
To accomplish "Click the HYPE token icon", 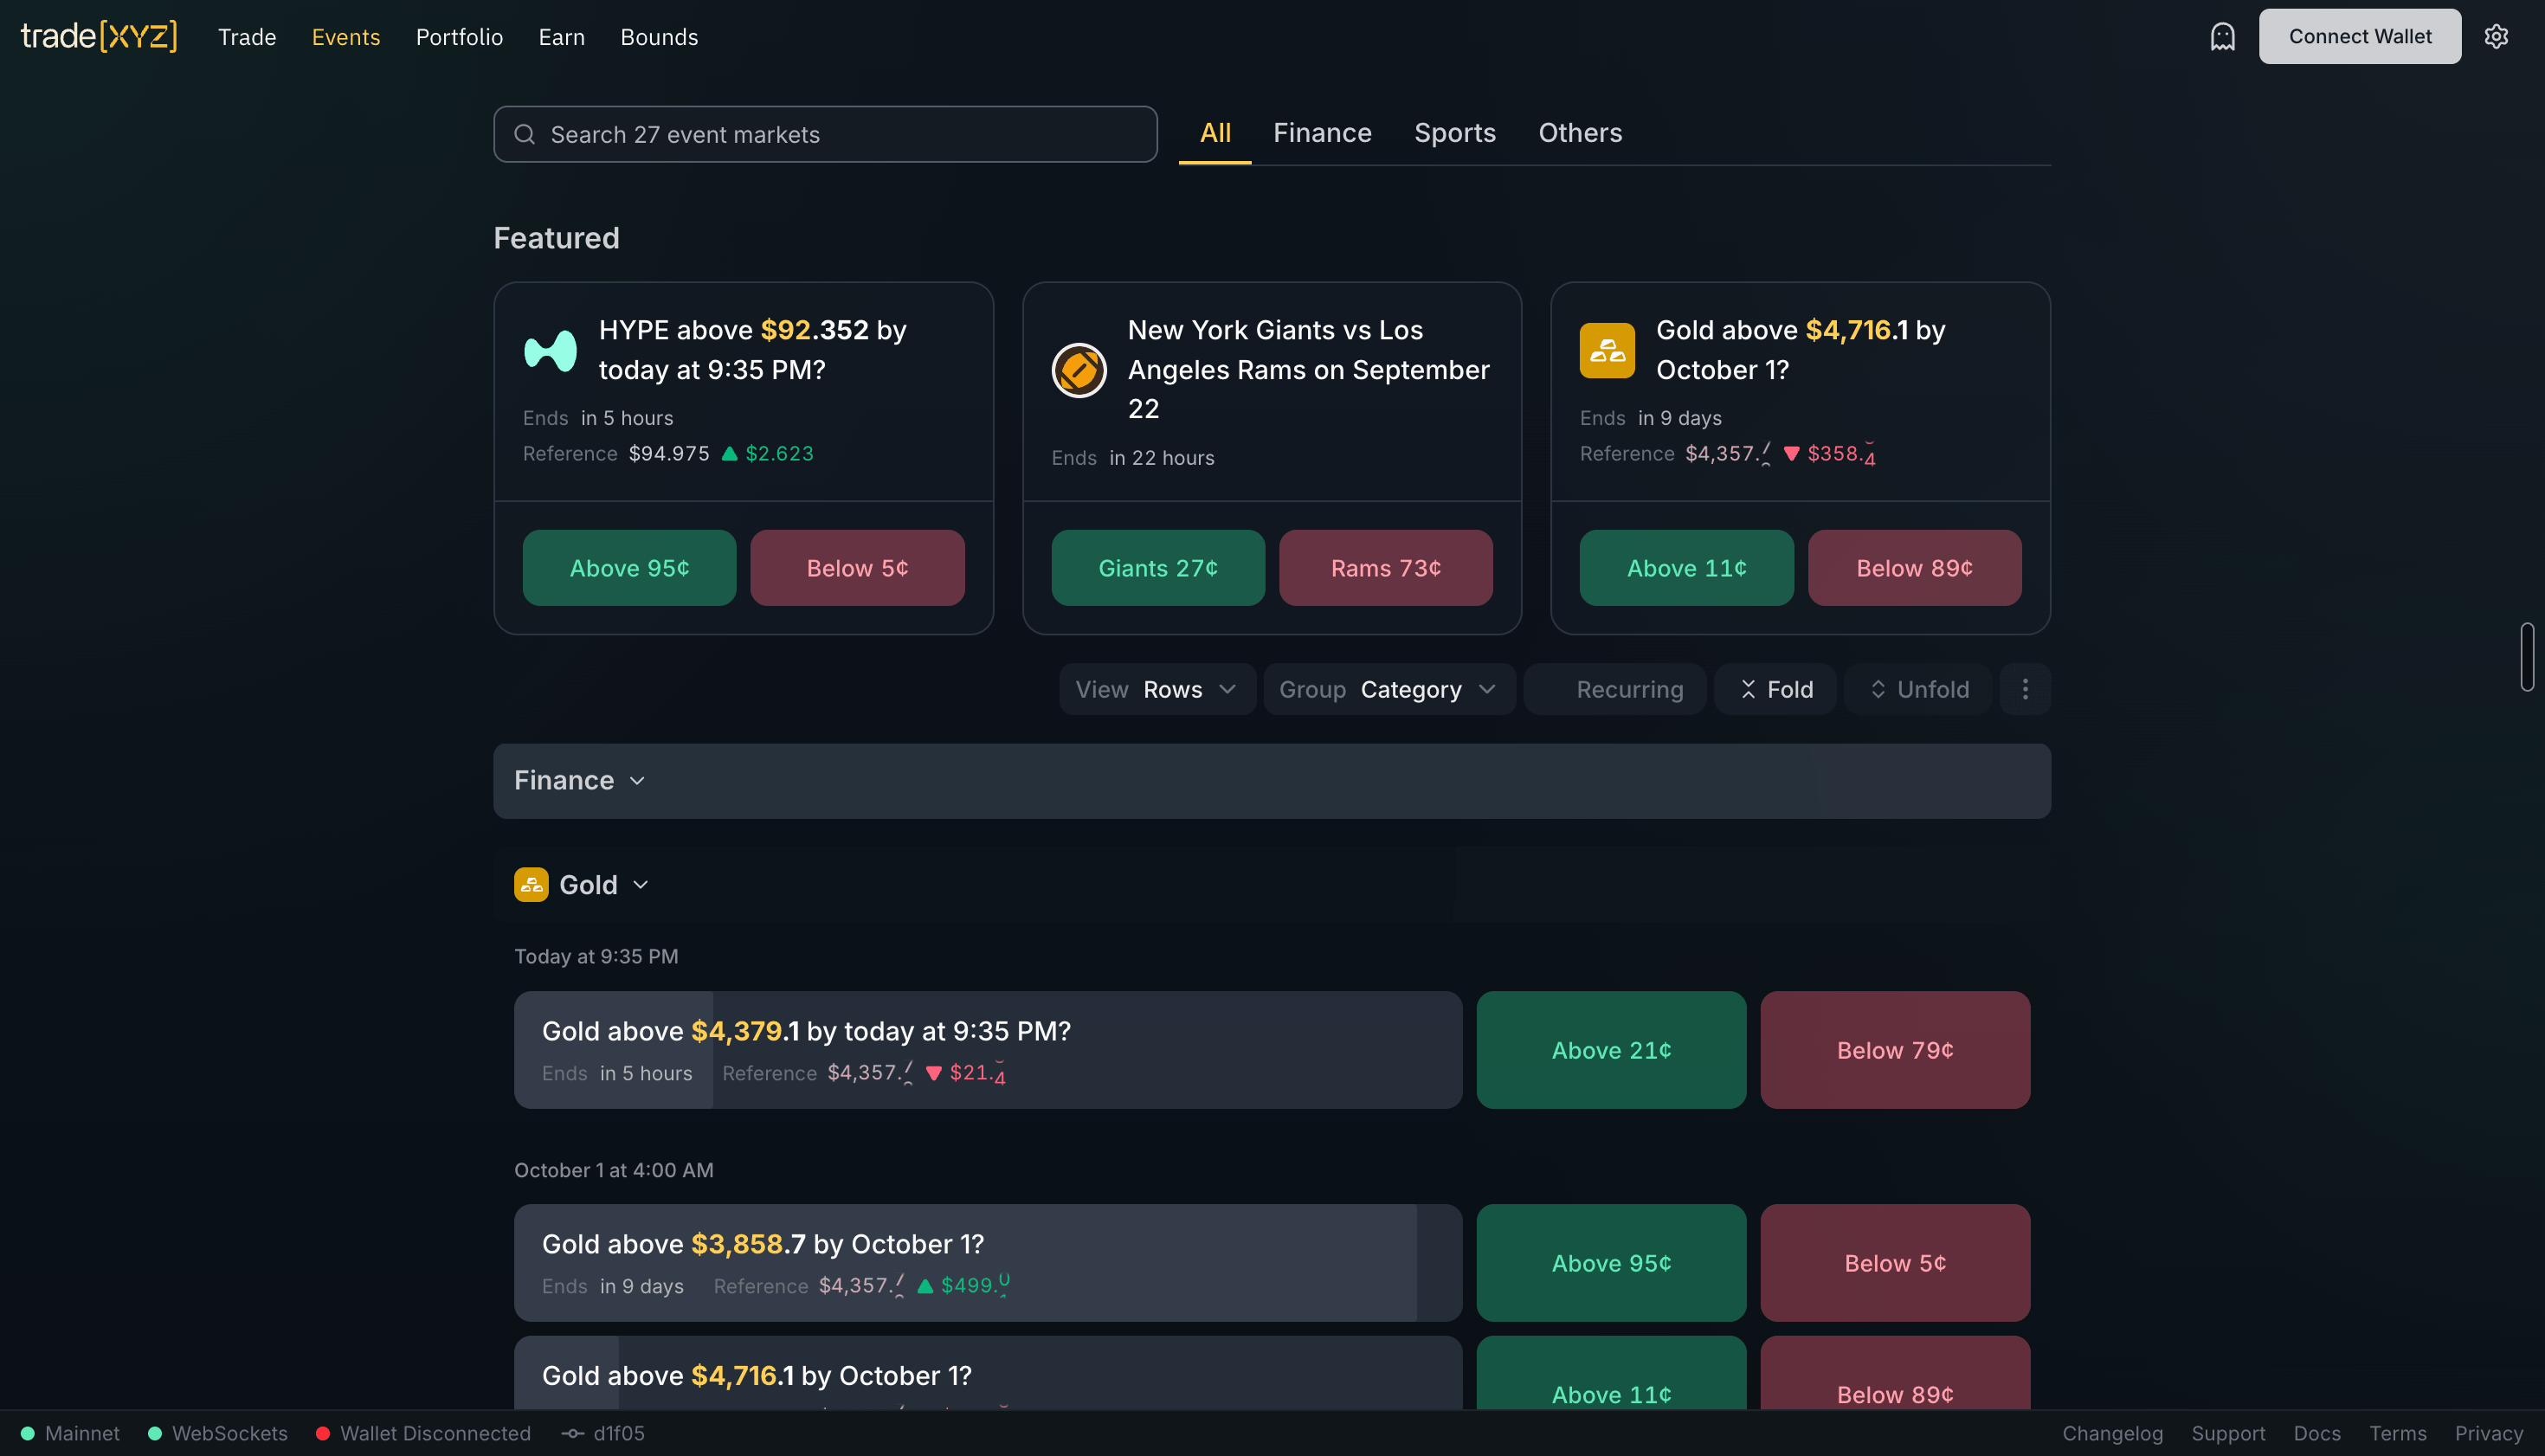I will pos(550,350).
